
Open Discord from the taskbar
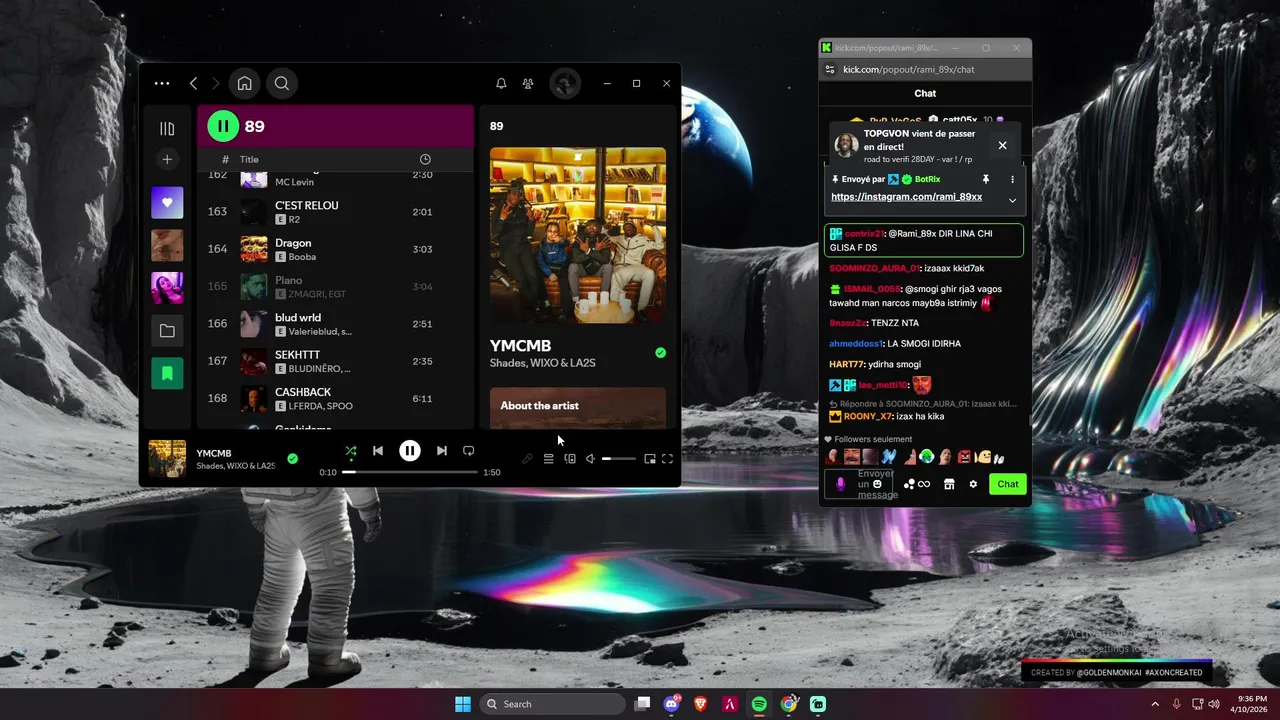pyautogui.click(x=671, y=704)
